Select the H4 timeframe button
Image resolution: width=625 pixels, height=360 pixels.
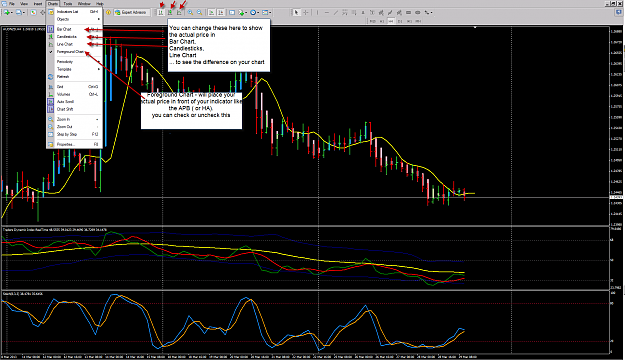coord(391,21)
